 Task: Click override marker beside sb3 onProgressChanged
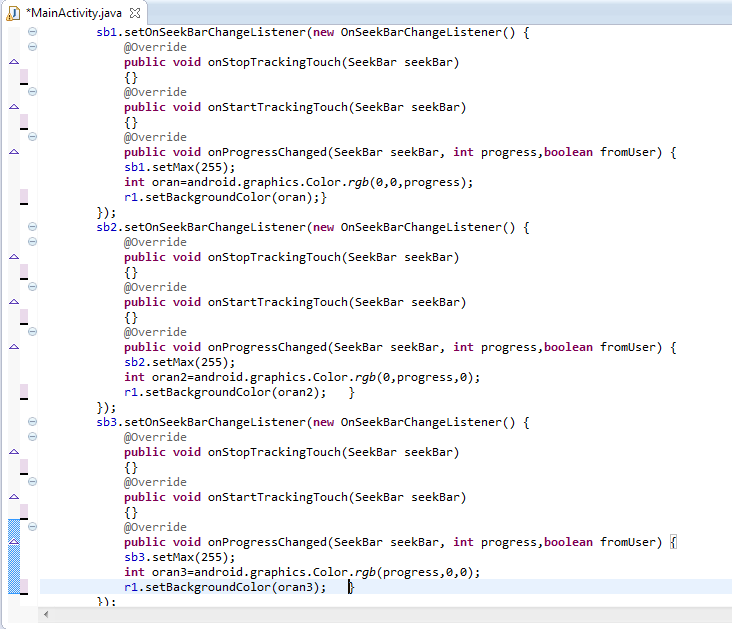tap(13, 542)
